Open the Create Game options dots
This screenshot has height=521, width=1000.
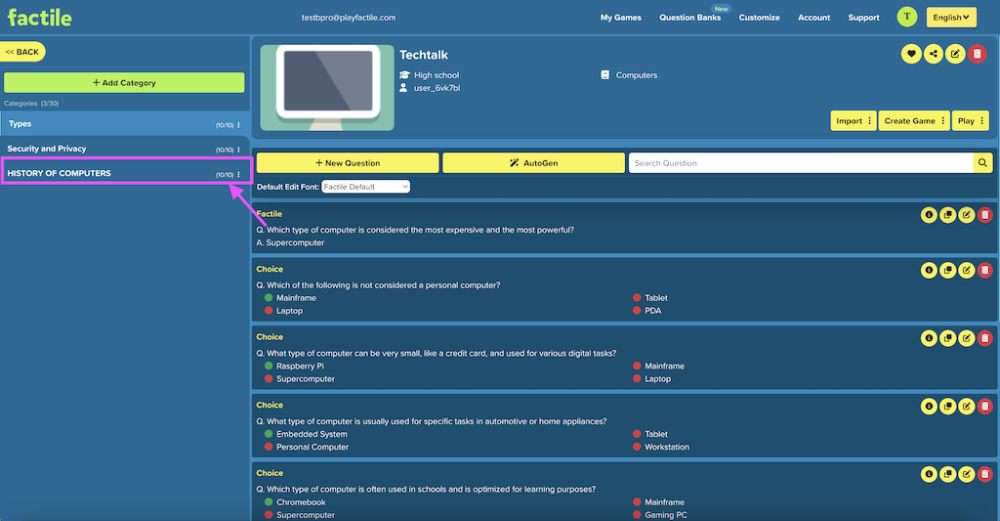pos(943,121)
